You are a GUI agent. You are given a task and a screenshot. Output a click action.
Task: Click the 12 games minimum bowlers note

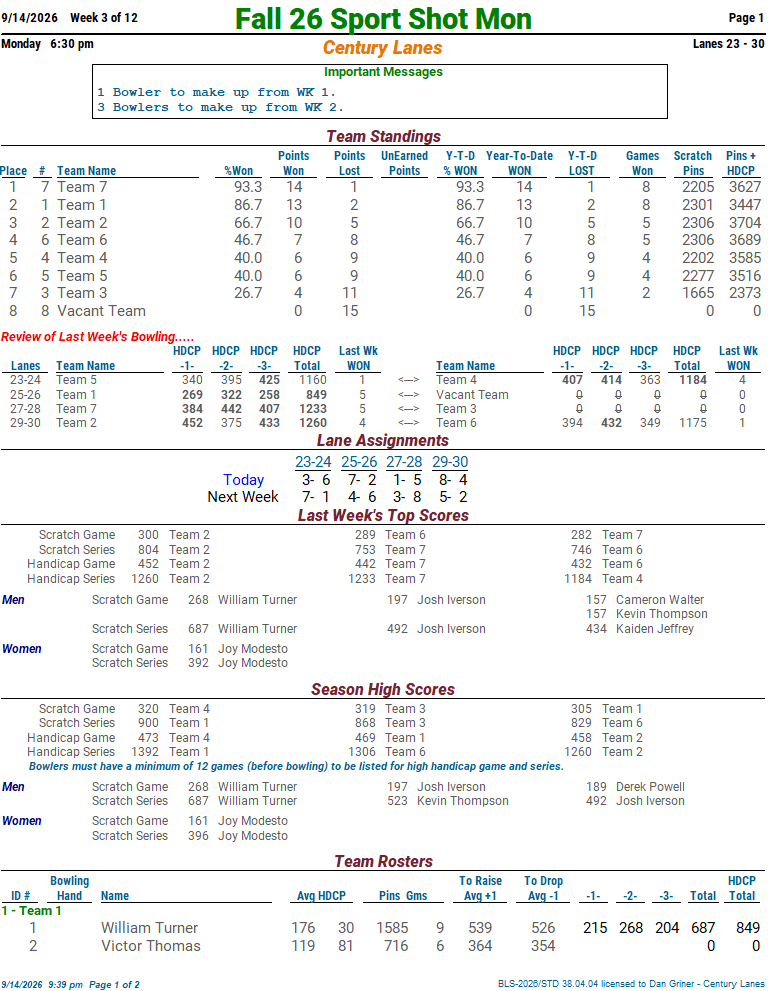coord(296,766)
